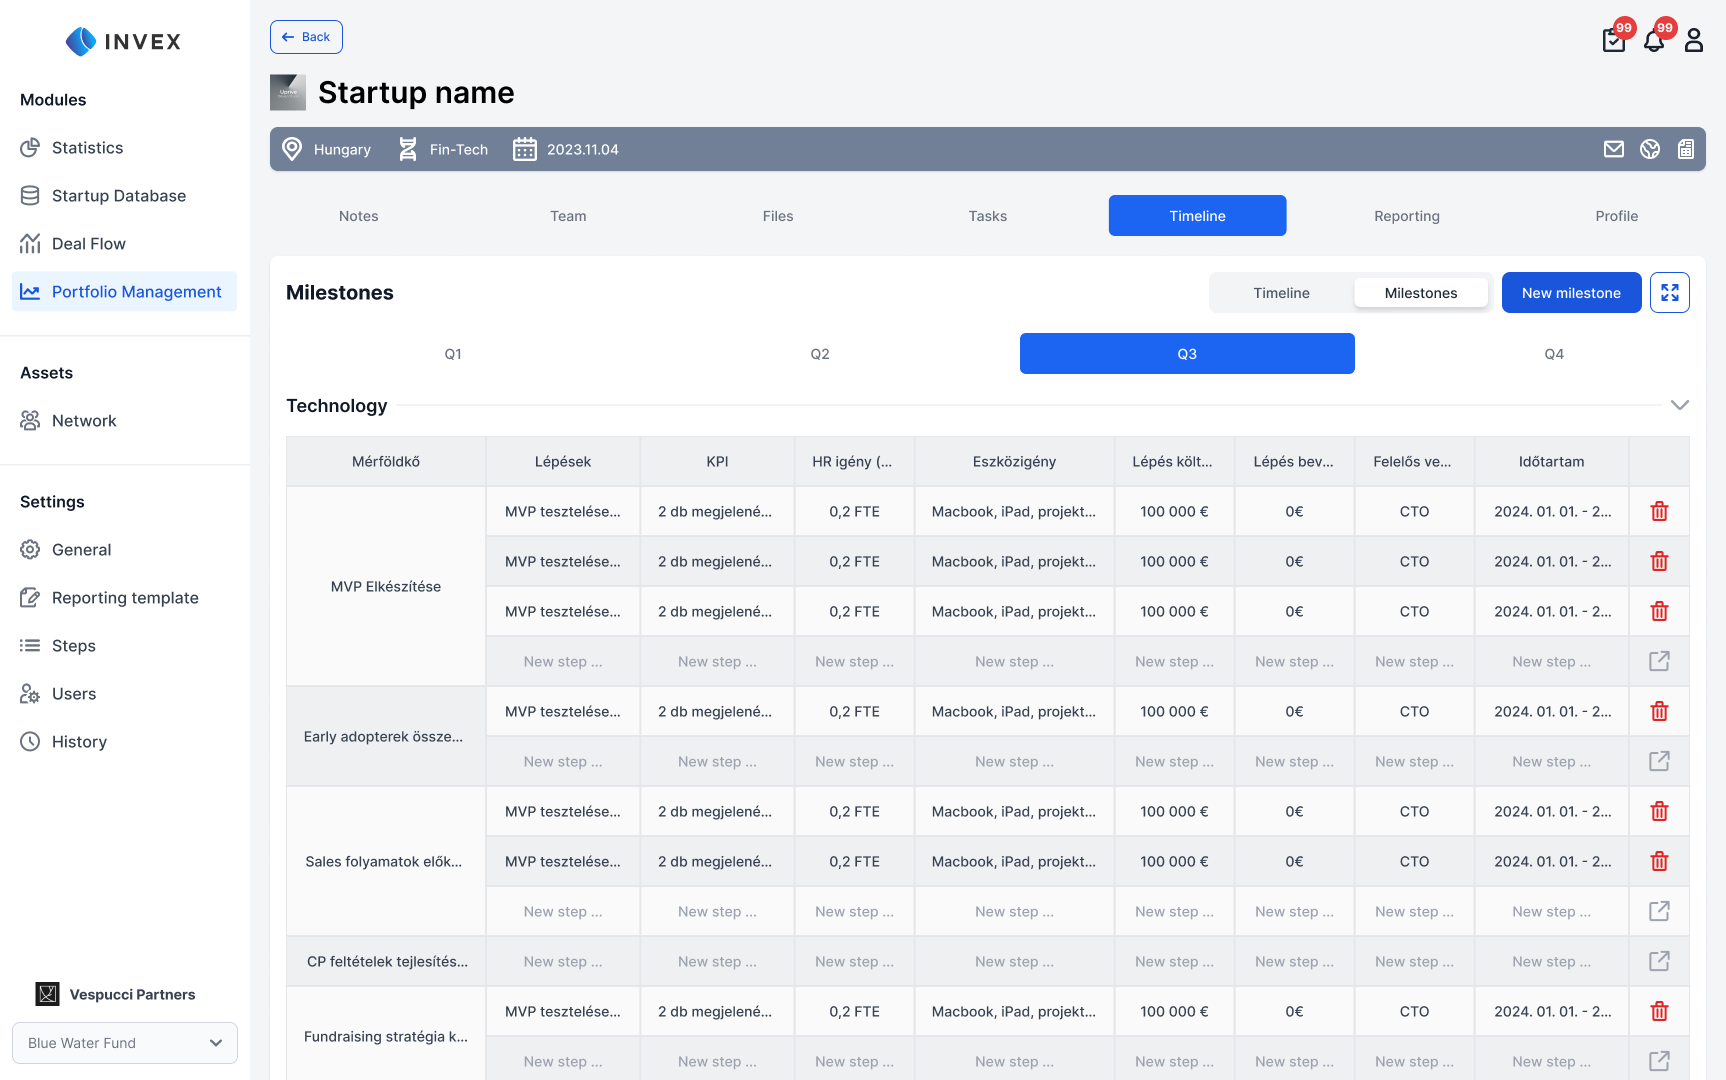Go back using the Back button
Image resolution: width=1726 pixels, height=1080 pixels.
coord(306,37)
